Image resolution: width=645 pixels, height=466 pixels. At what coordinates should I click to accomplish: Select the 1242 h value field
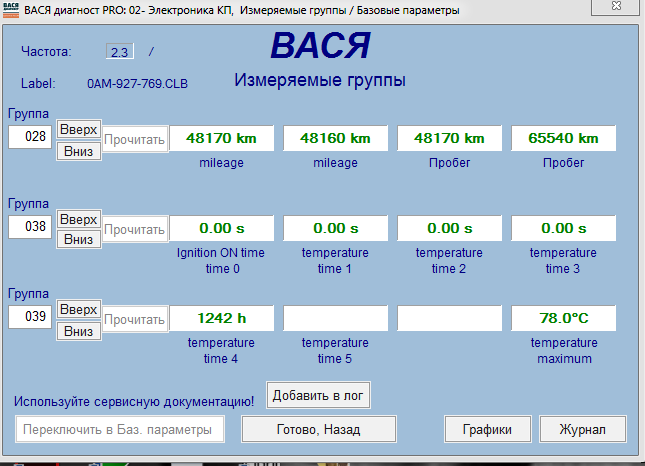tap(221, 318)
